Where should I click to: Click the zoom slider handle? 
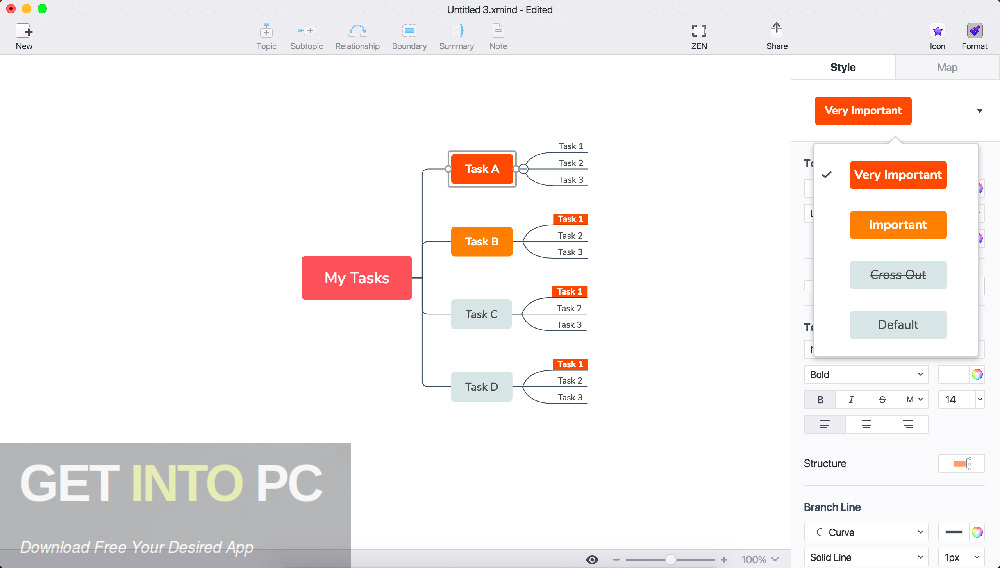(670, 559)
